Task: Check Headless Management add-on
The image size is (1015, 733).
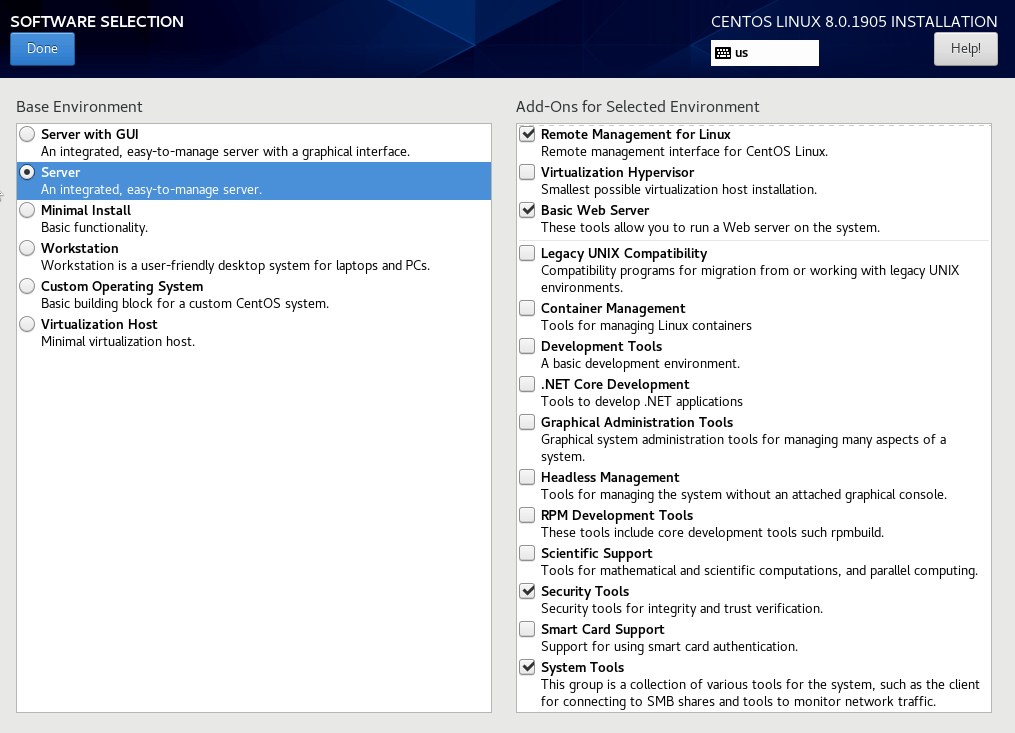Action: coord(528,477)
